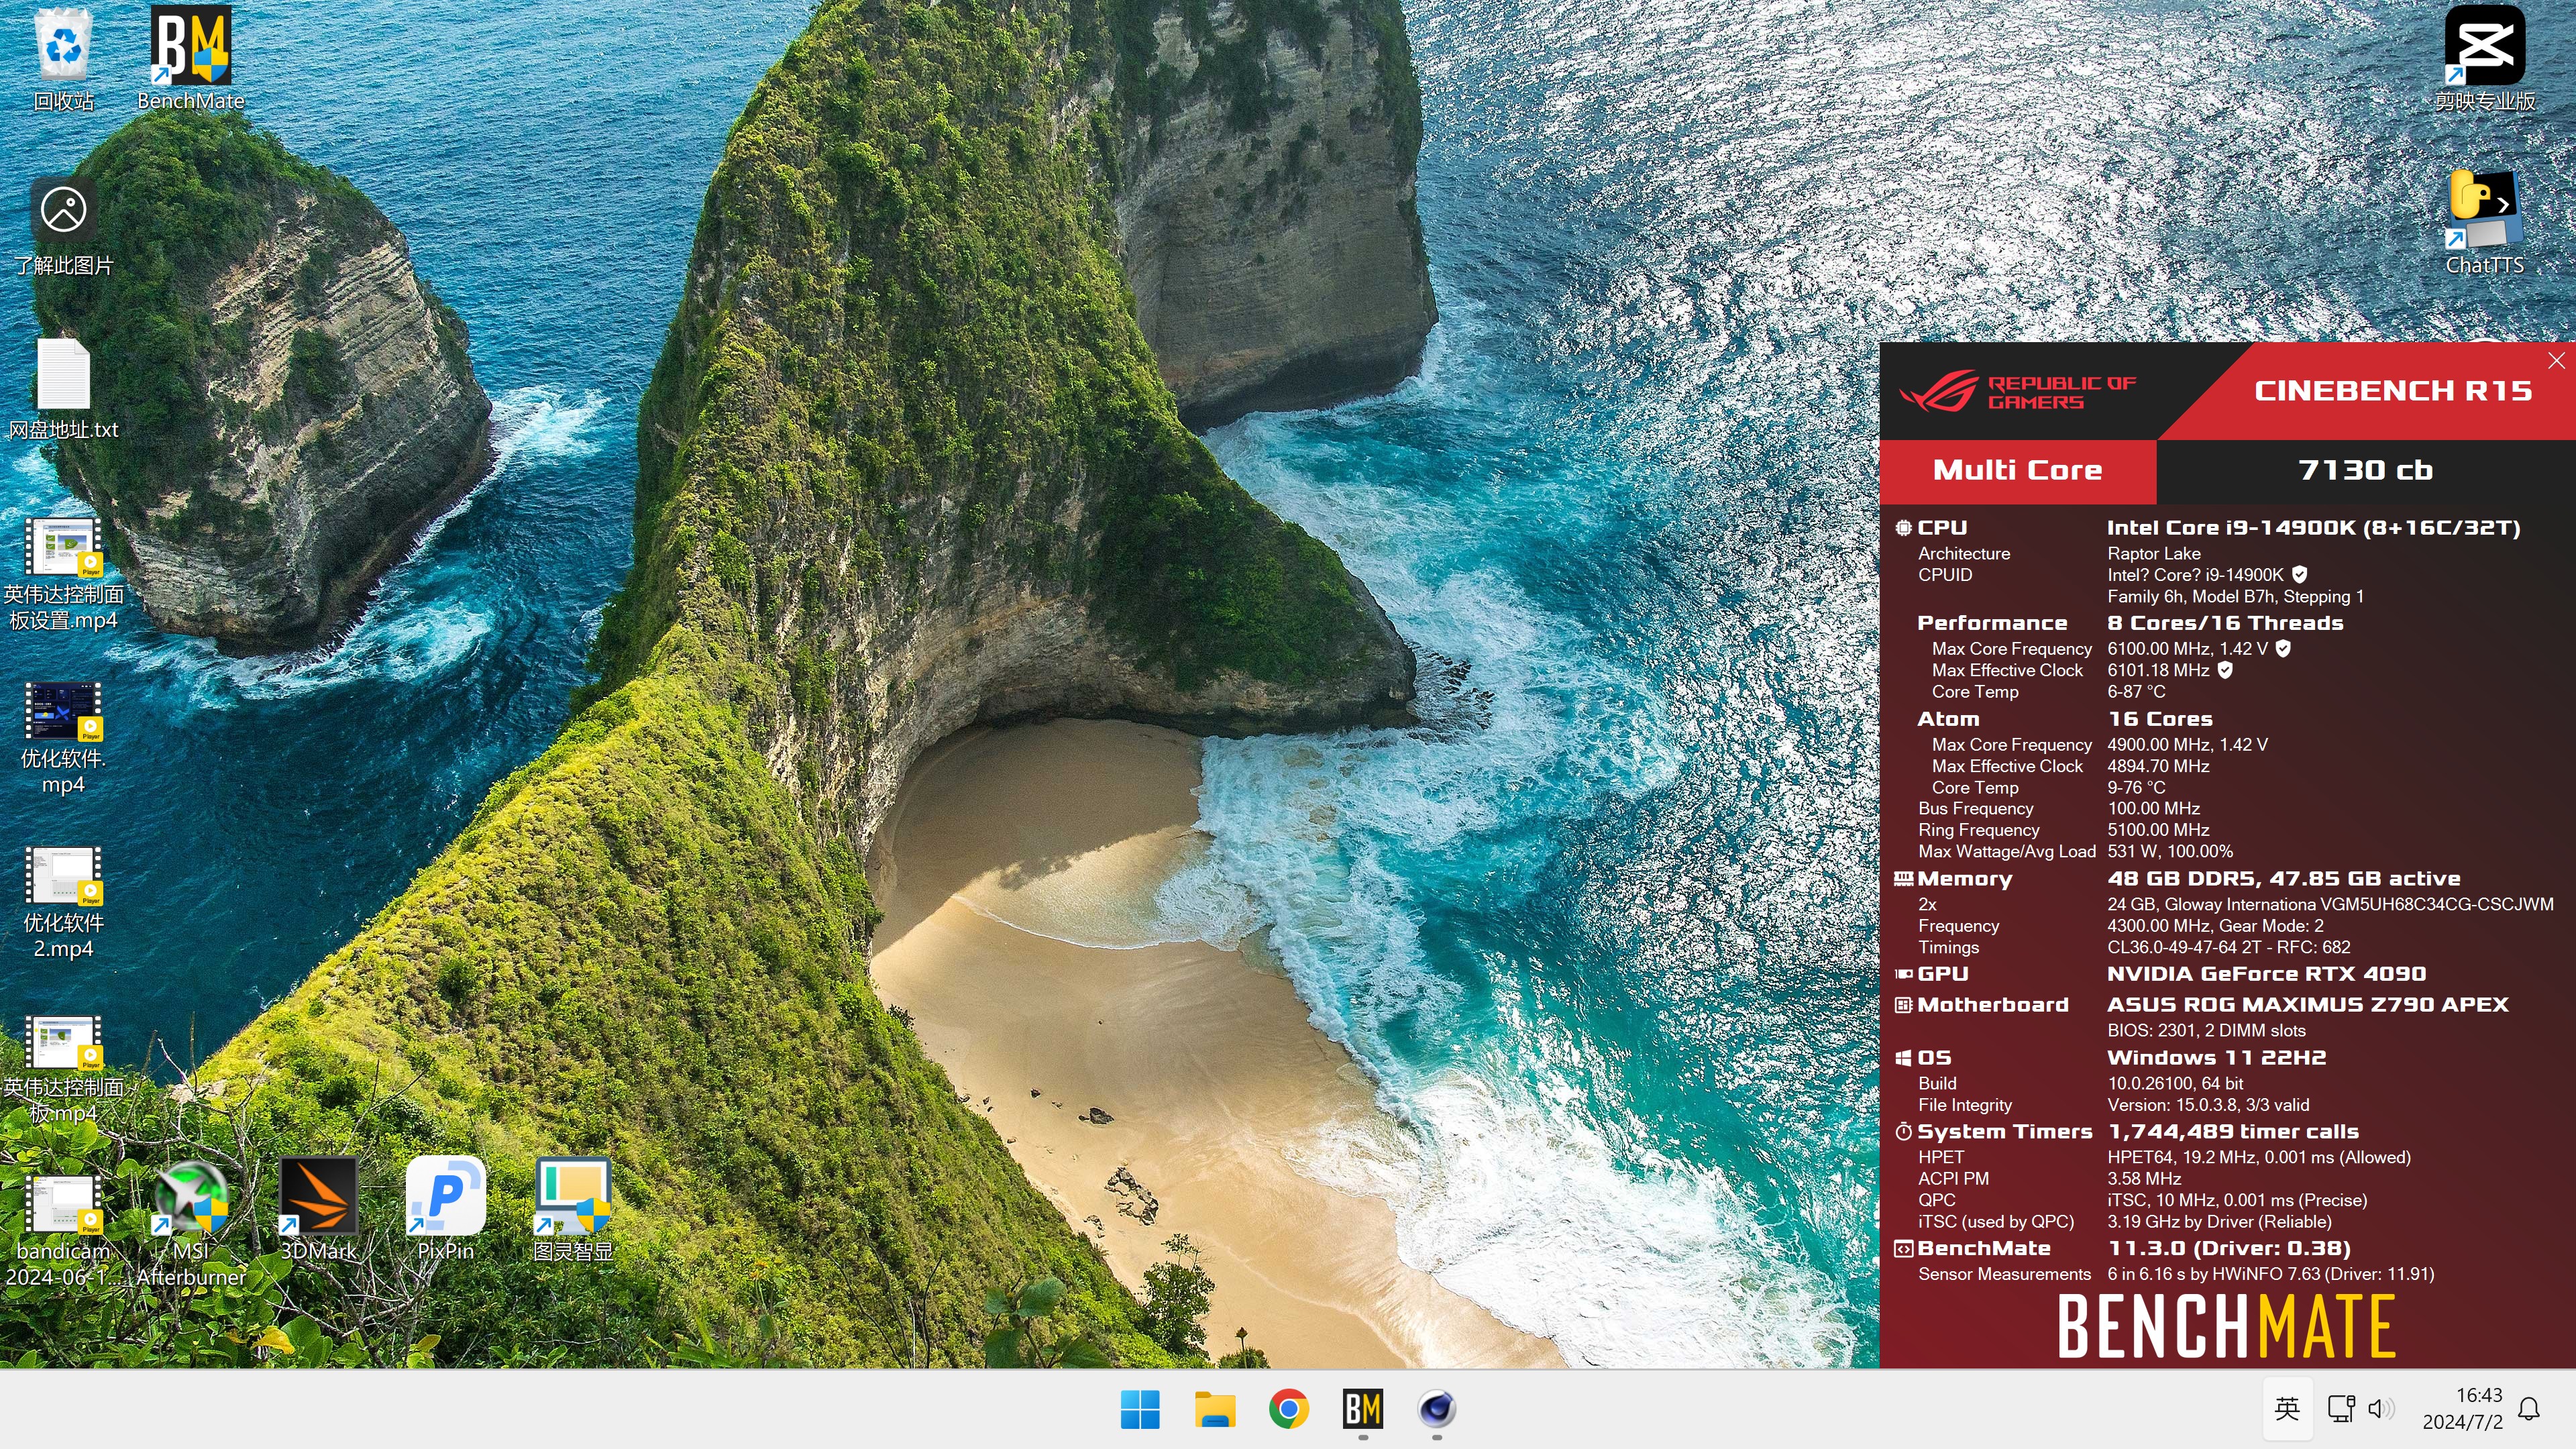Viewport: 2576px width, 1449px height.
Task: Open the 英伟达控制面板设置.mp4 video file
Action: click(63, 574)
